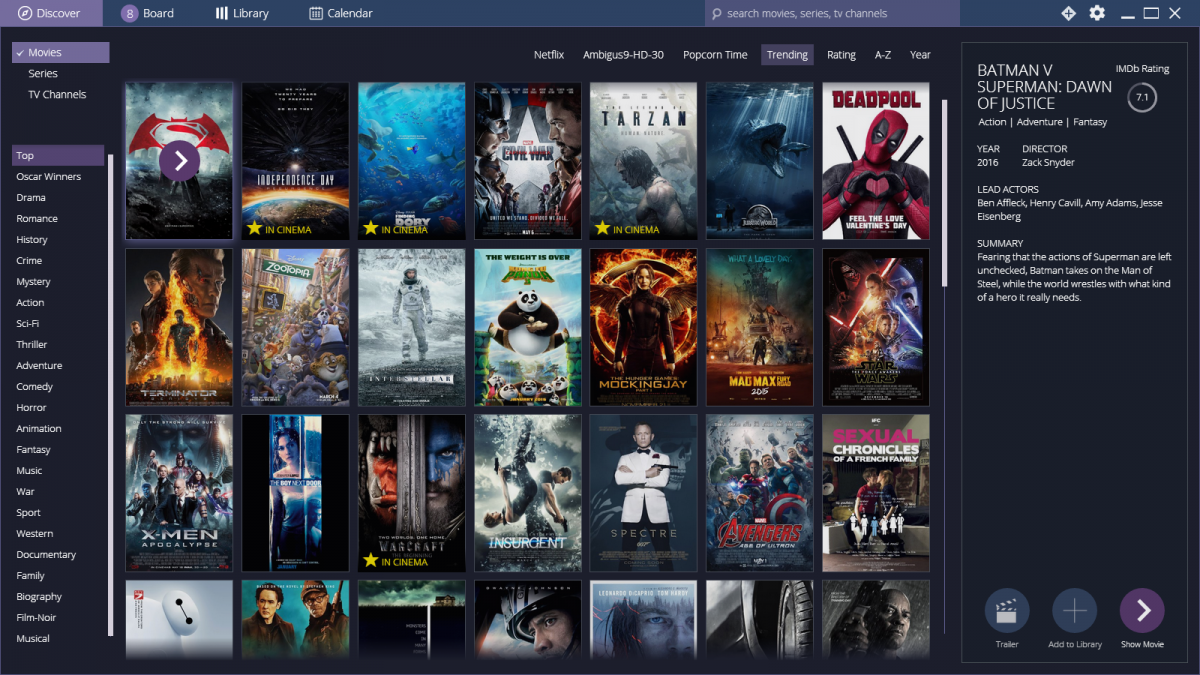
Task: Open the add-ons icon beside settings
Action: (x=1068, y=13)
